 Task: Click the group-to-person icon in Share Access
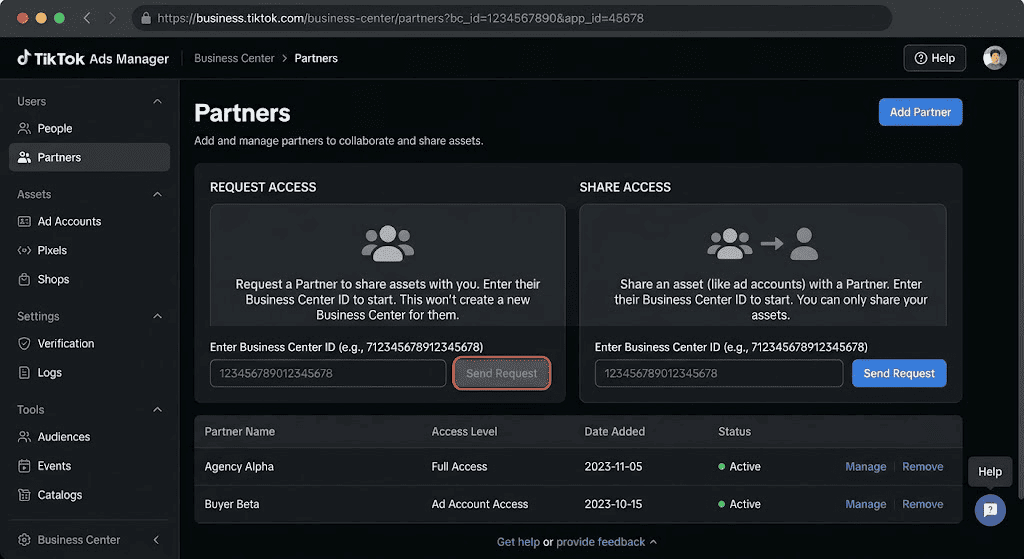pos(762,244)
